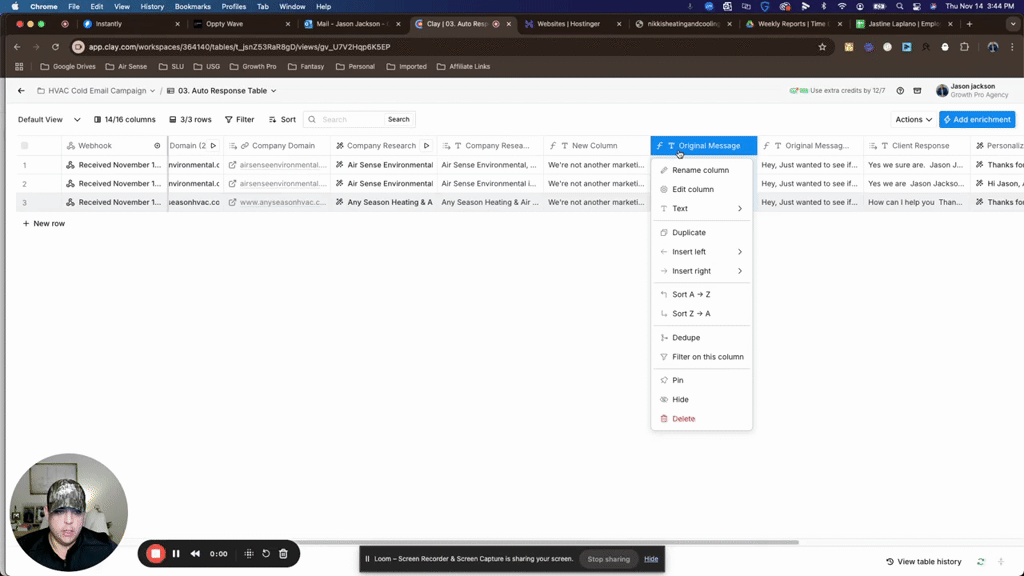This screenshot has width=1024, height=576.
Task: Expand the Actions dropdown
Action: [913, 119]
